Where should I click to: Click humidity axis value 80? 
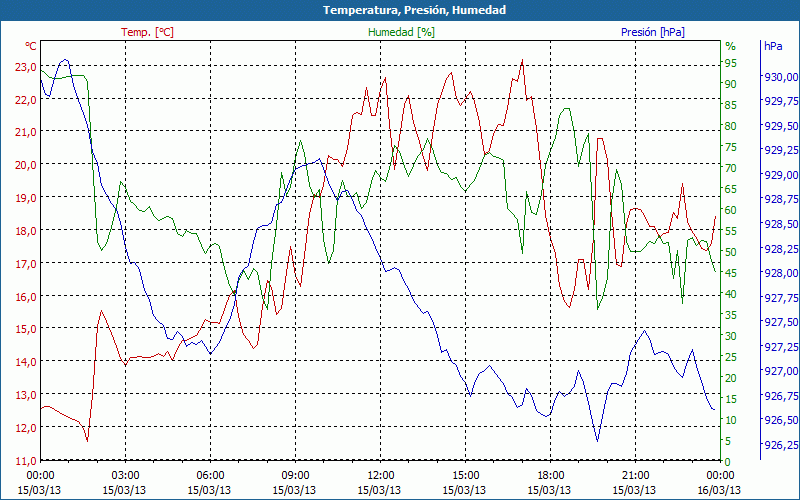(731, 126)
